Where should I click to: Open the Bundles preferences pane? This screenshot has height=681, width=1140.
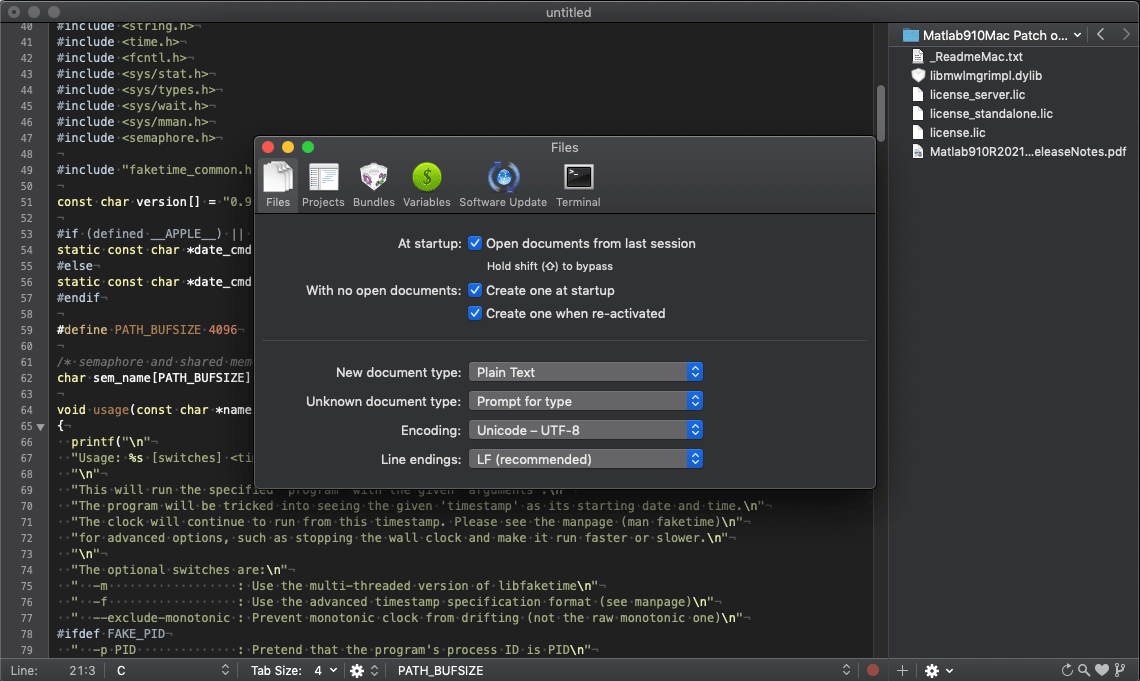pyautogui.click(x=374, y=185)
